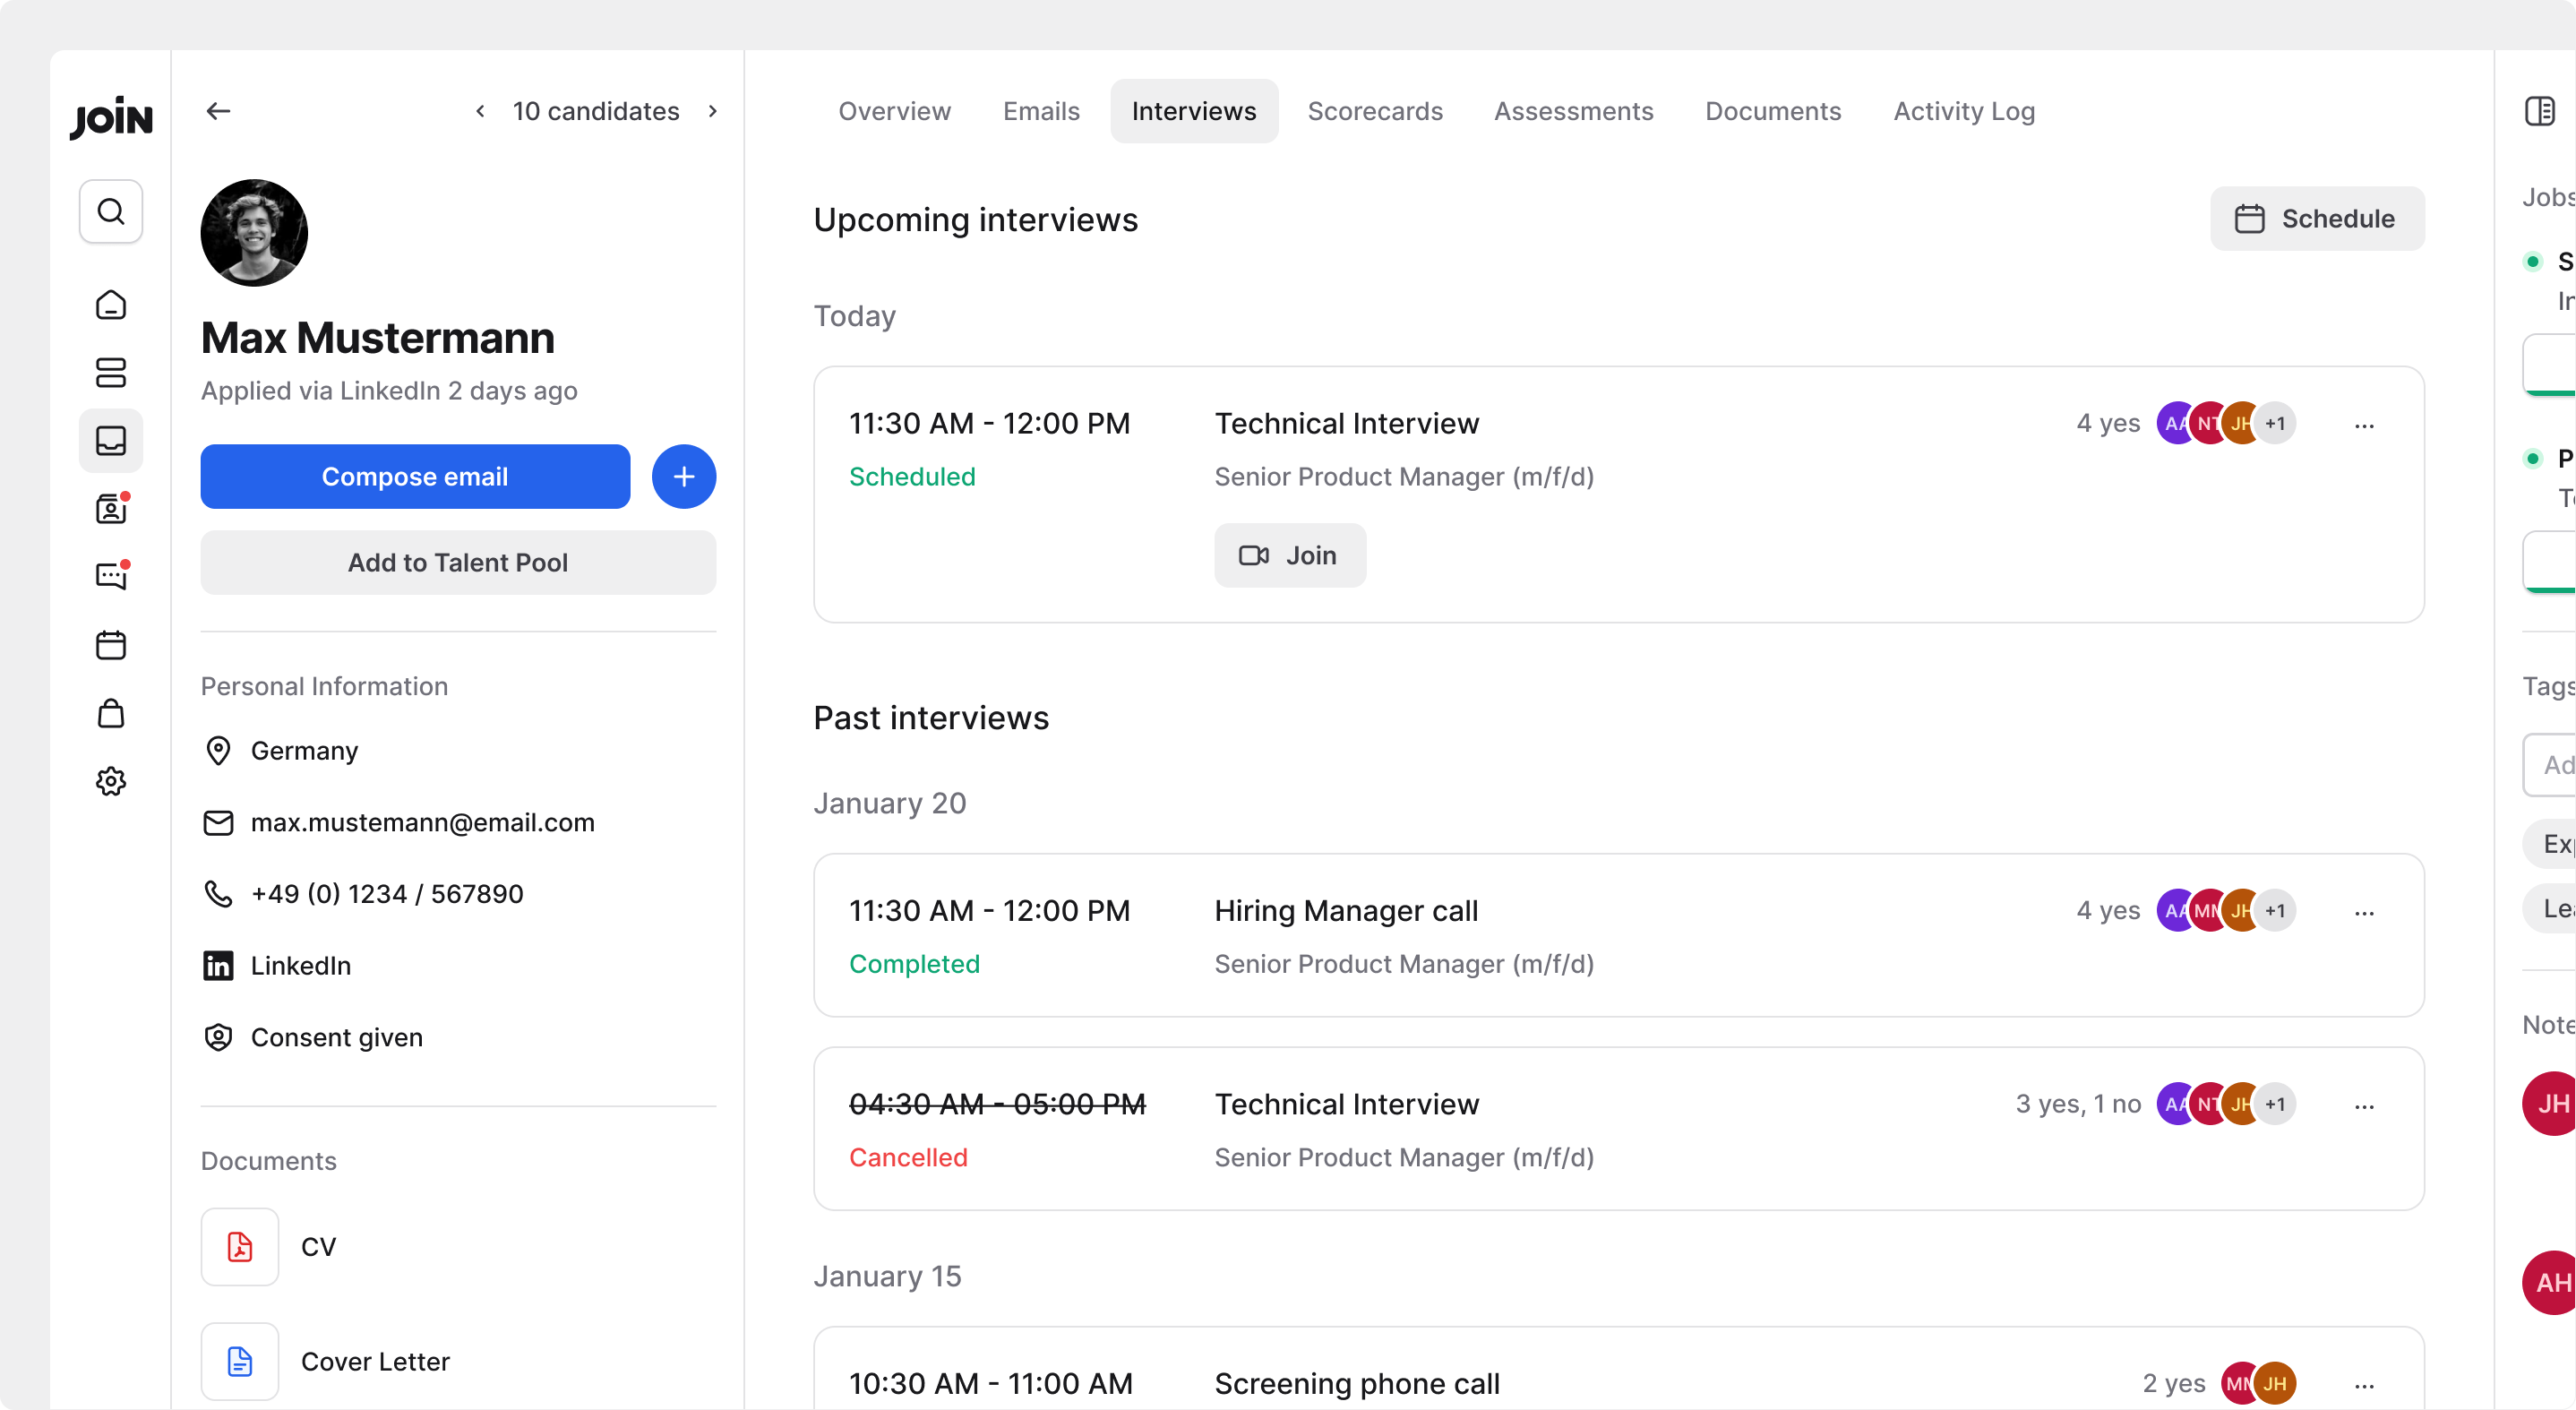Open the settings gear icon
This screenshot has width=2576, height=1410.
point(111,781)
